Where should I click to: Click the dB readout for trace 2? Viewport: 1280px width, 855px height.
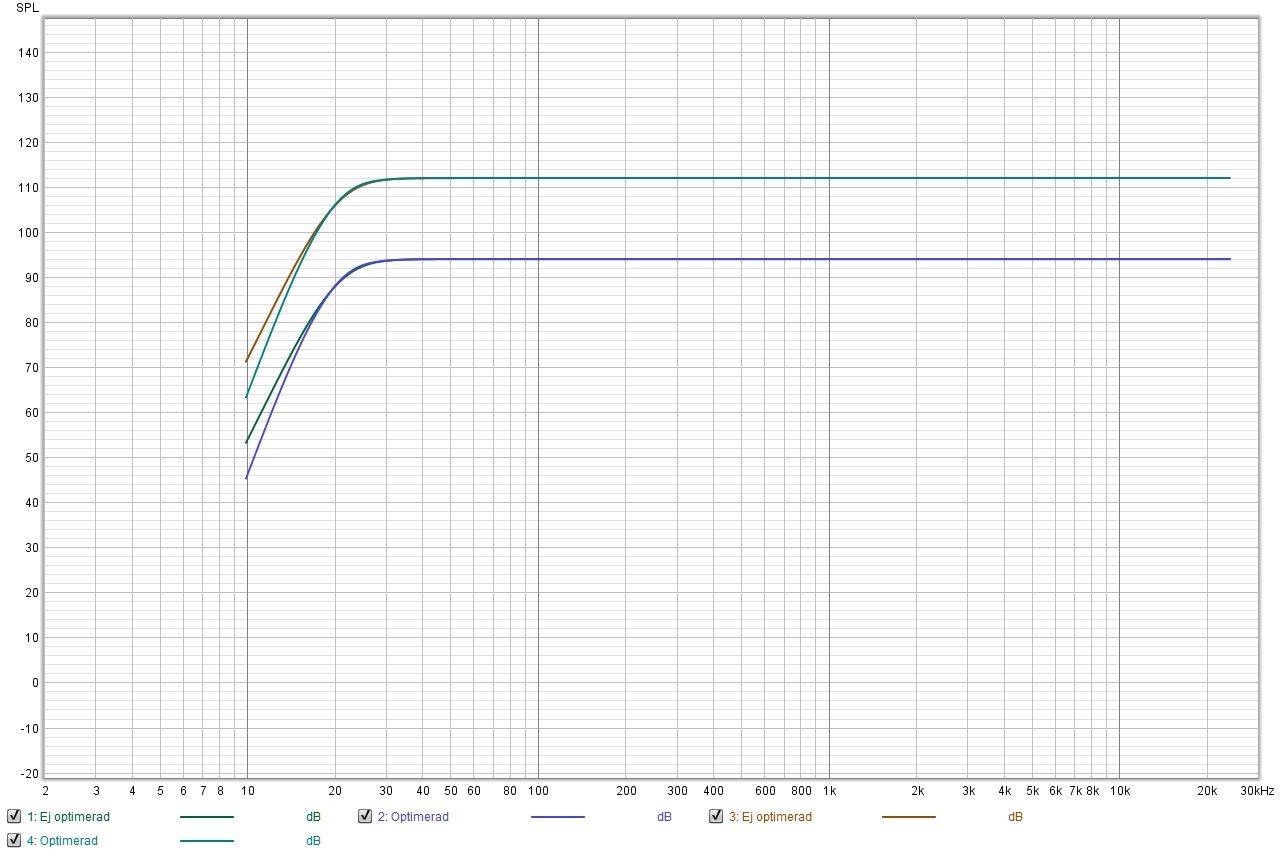click(x=664, y=817)
